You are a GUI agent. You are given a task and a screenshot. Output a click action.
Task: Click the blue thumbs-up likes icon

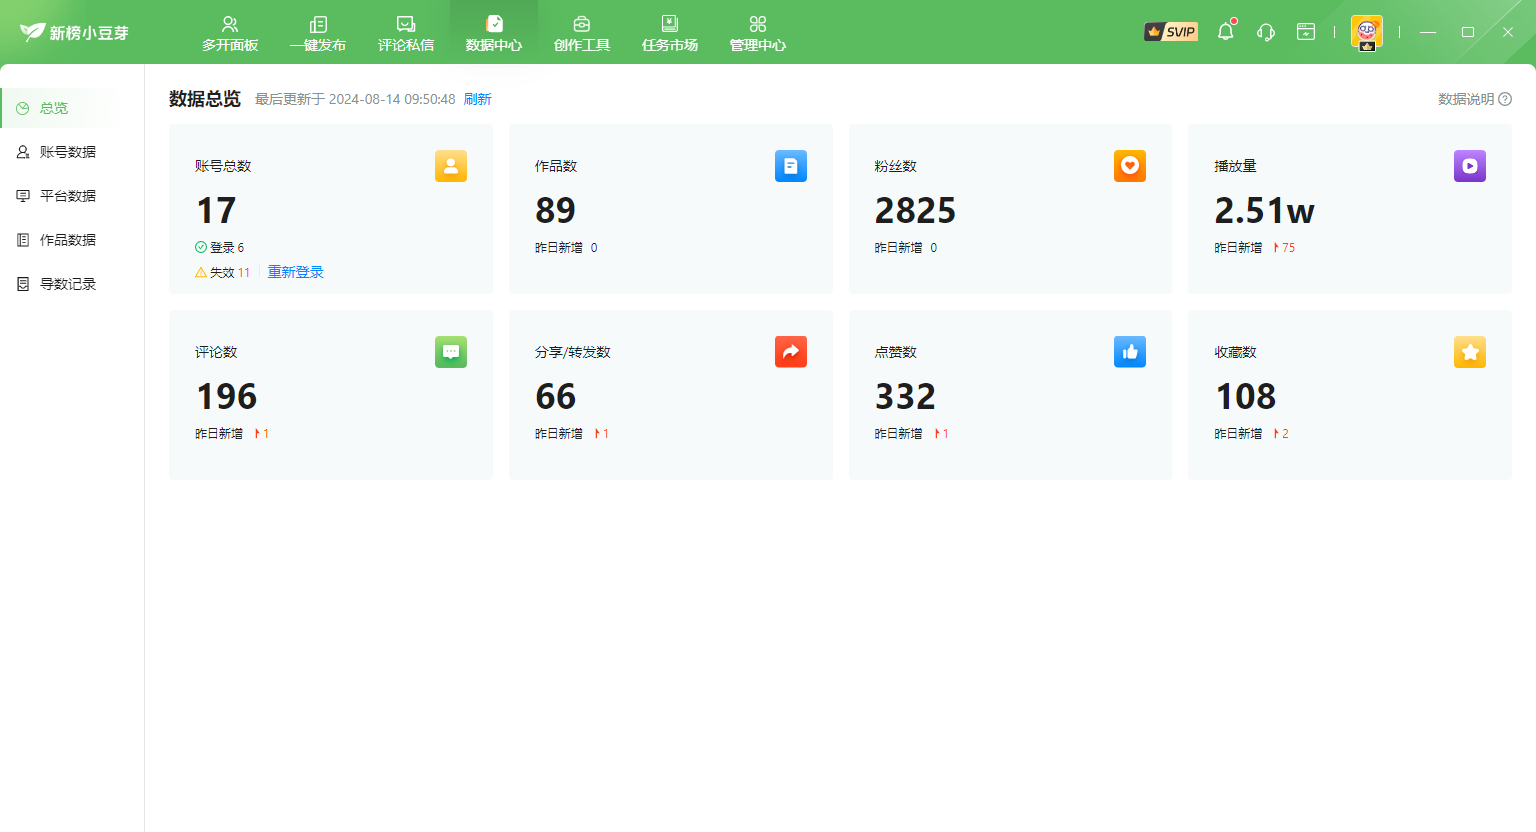pos(1129,352)
